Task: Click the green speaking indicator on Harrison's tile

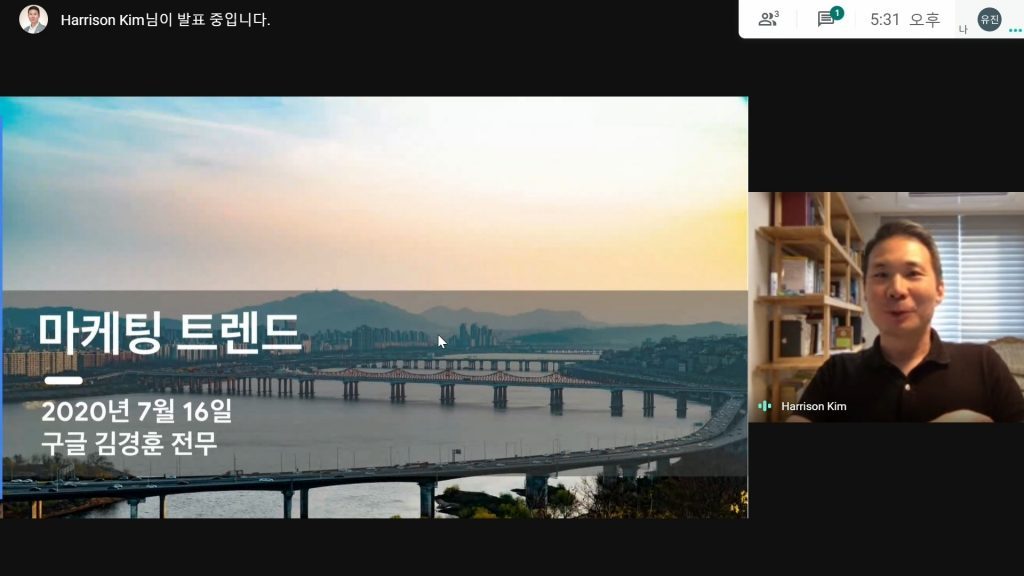Action: point(765,406)
